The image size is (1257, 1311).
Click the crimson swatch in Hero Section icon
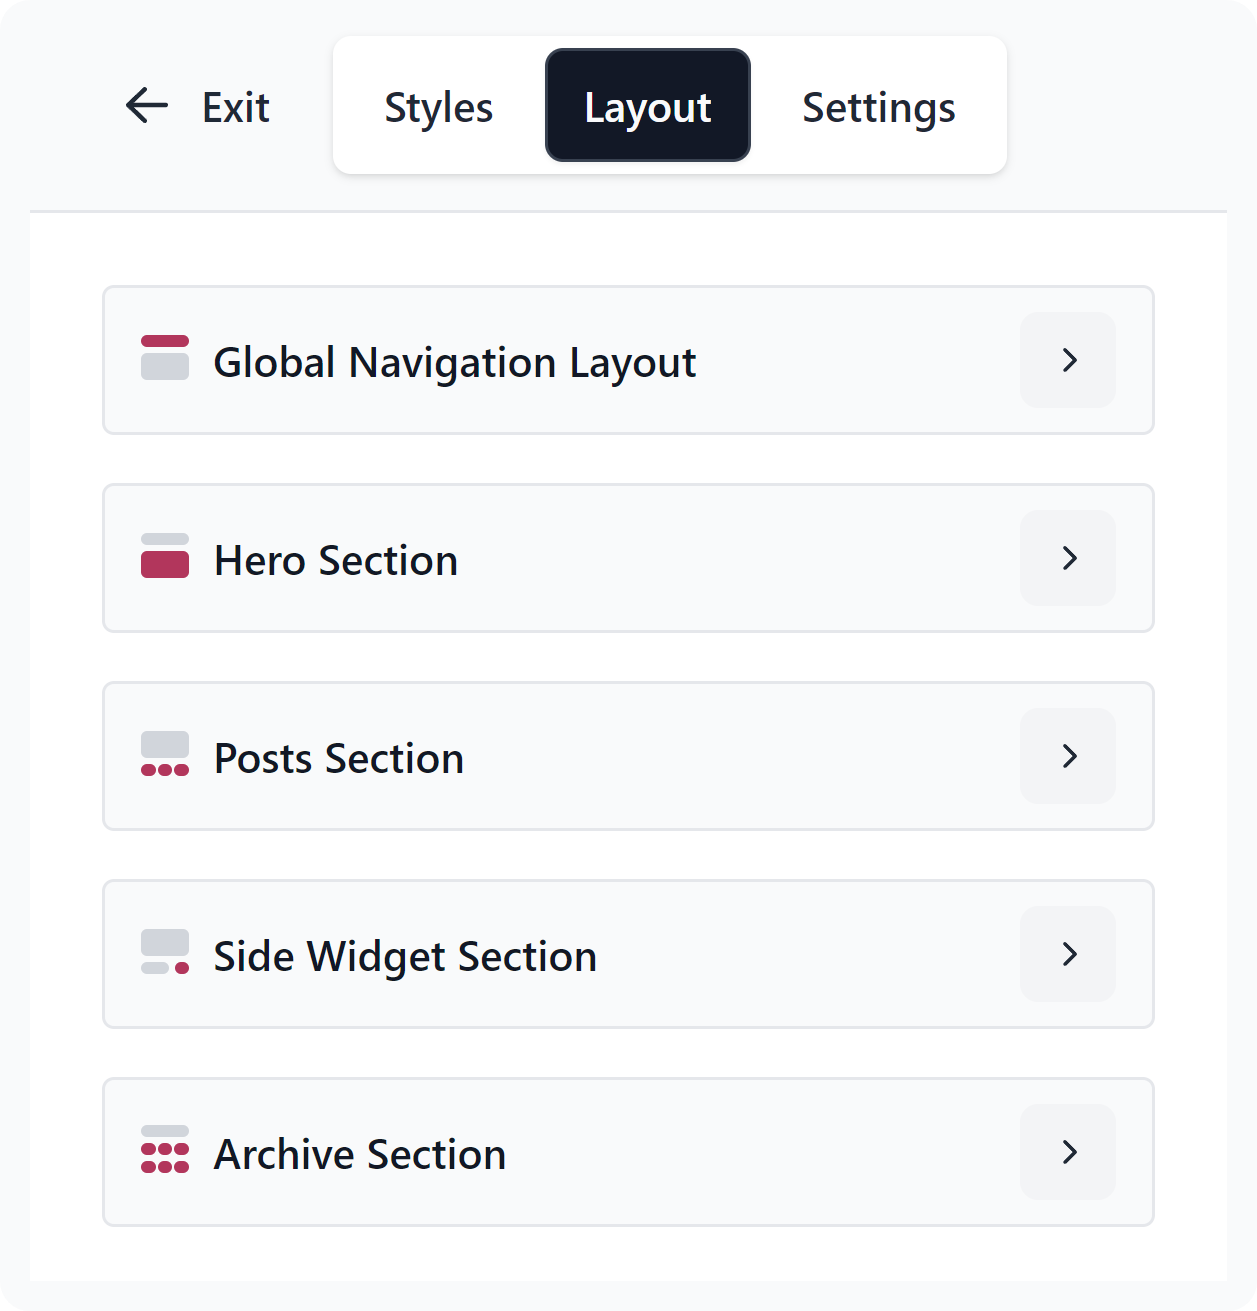[x=164, y=566]
